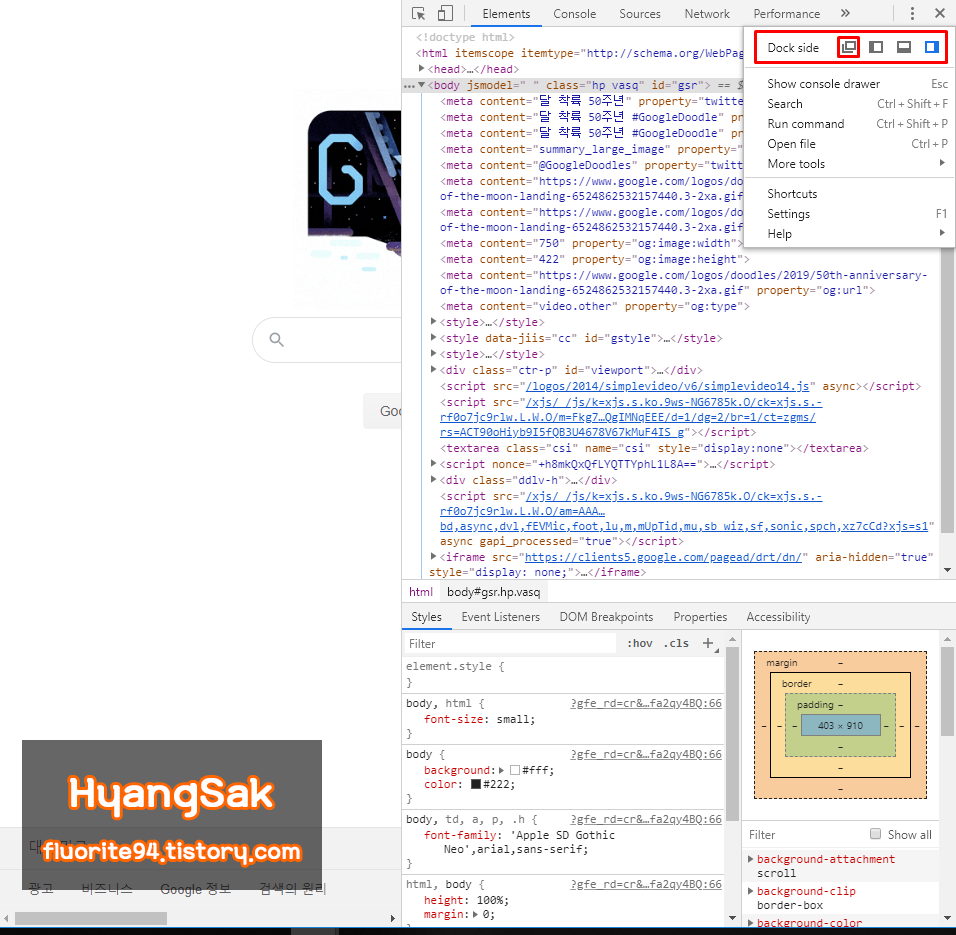Open the more tabs chevron in DevTools
This screenshot has height=935, width=956.
click(x=844, y=13)
